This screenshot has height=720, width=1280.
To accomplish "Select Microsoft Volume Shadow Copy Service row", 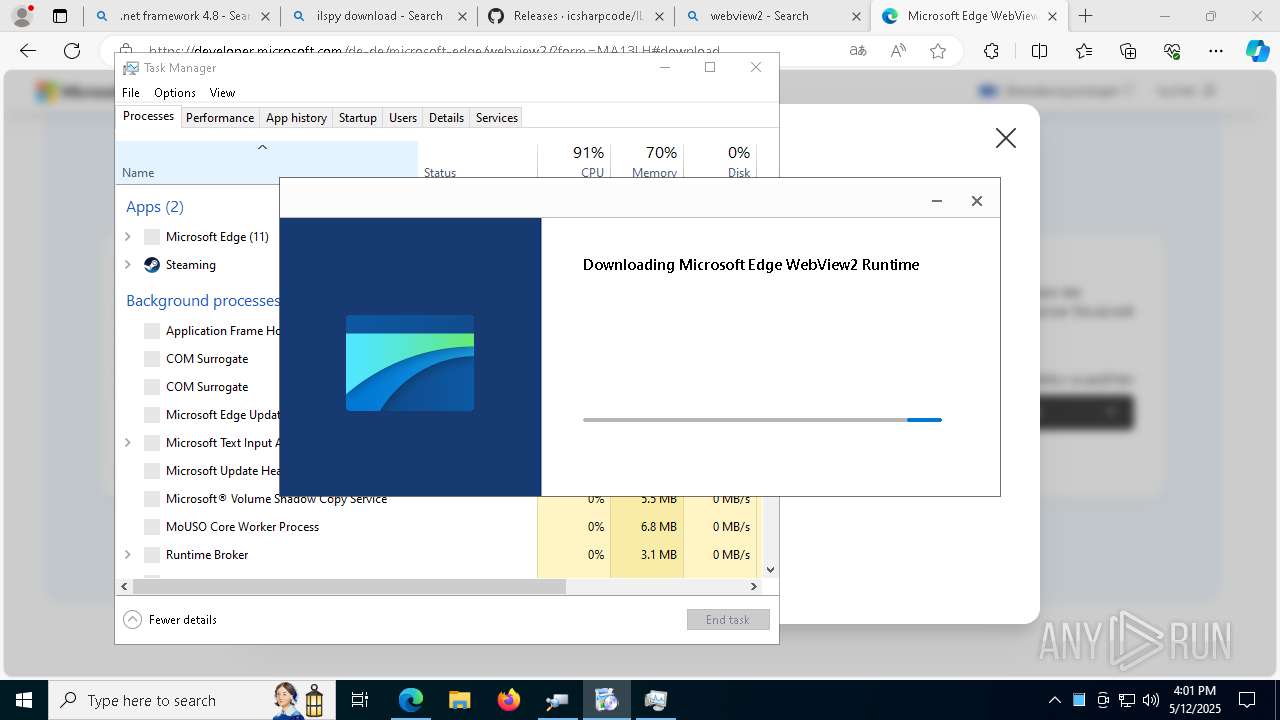I will pyautogui.click(x=438, y=499).
